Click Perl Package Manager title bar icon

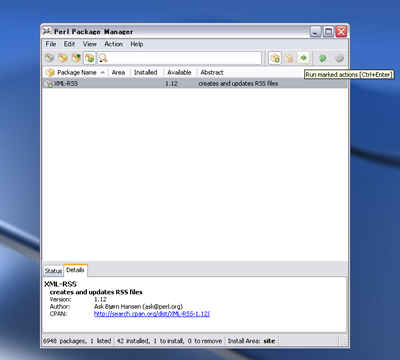pyautogui.click(x=47, y=31)
